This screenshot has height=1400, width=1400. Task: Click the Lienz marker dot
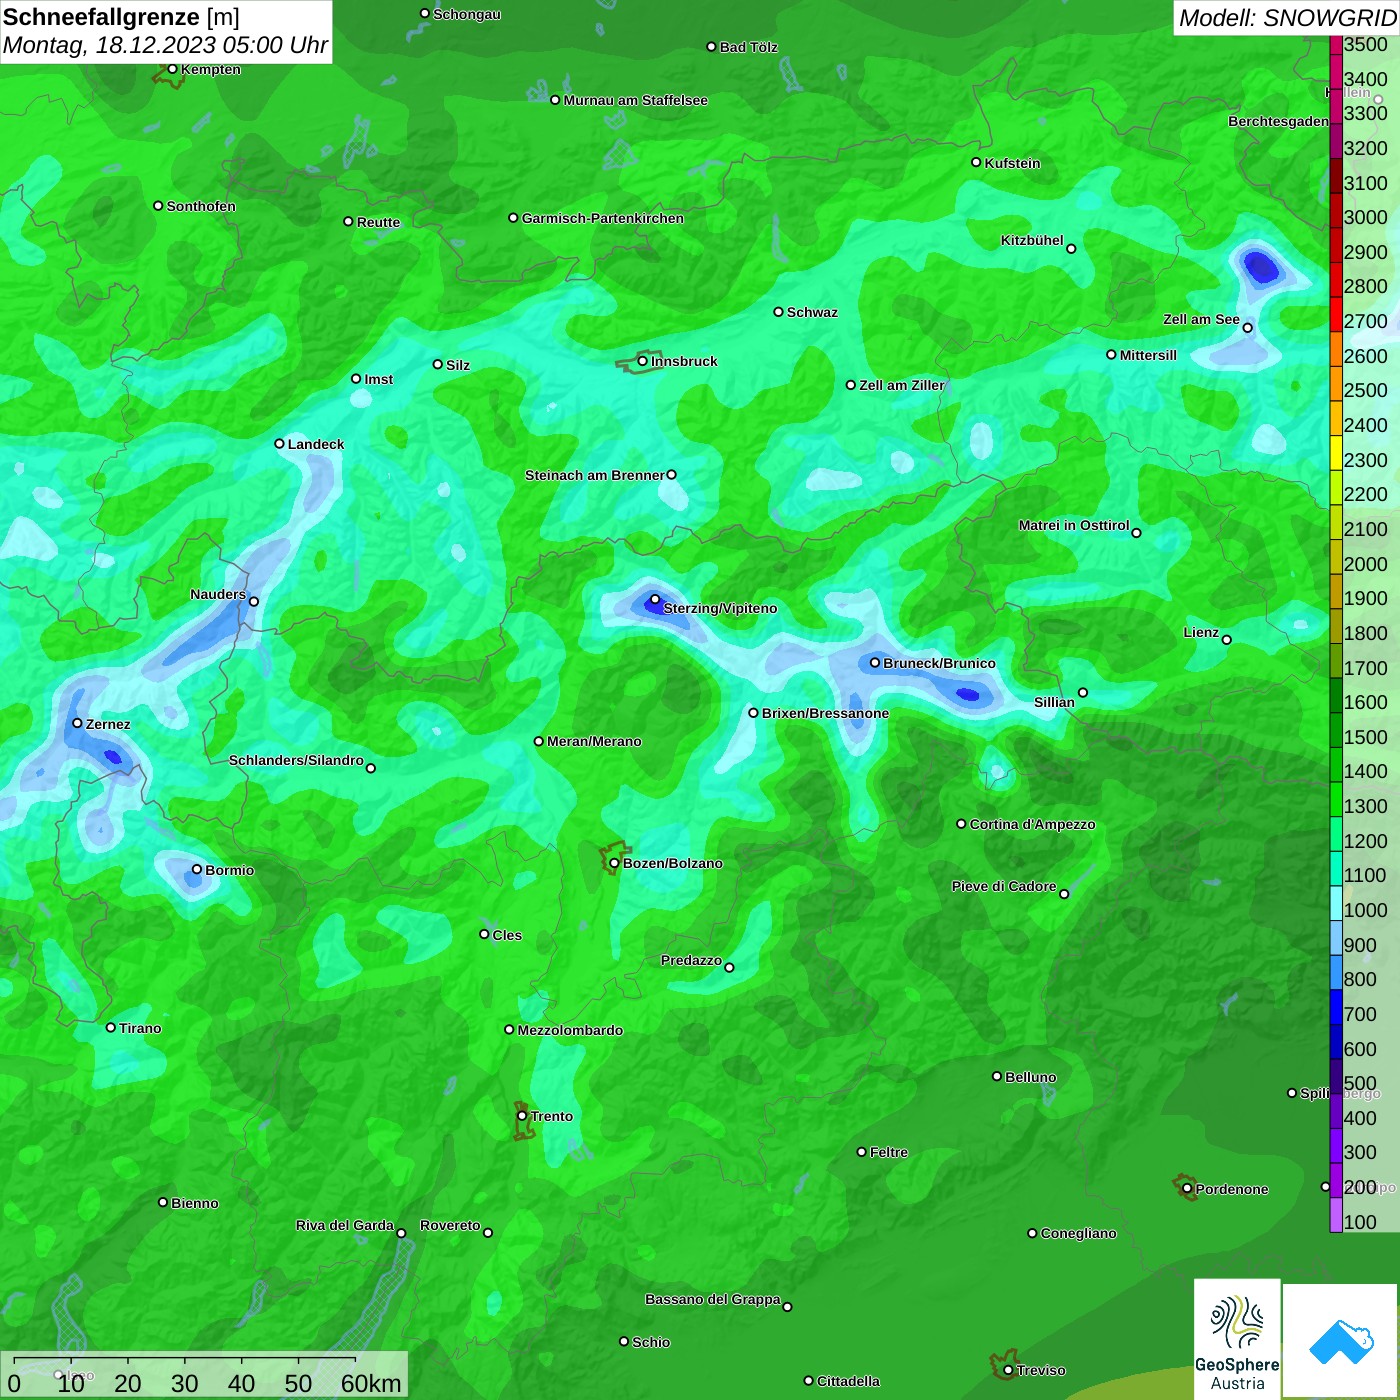(1227, 640)
